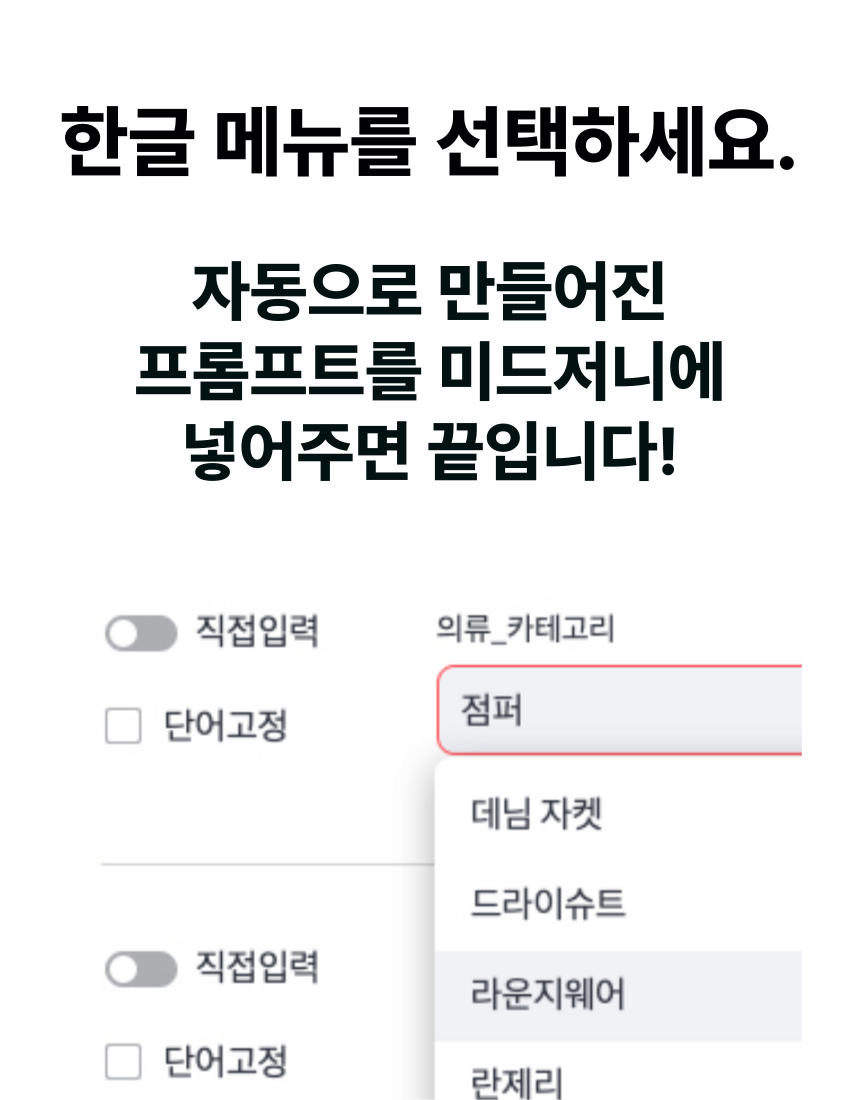Pick the highlighted 라운지웨어 option
This screenshot has width=860, height=1100.
(x=618, y=995)
